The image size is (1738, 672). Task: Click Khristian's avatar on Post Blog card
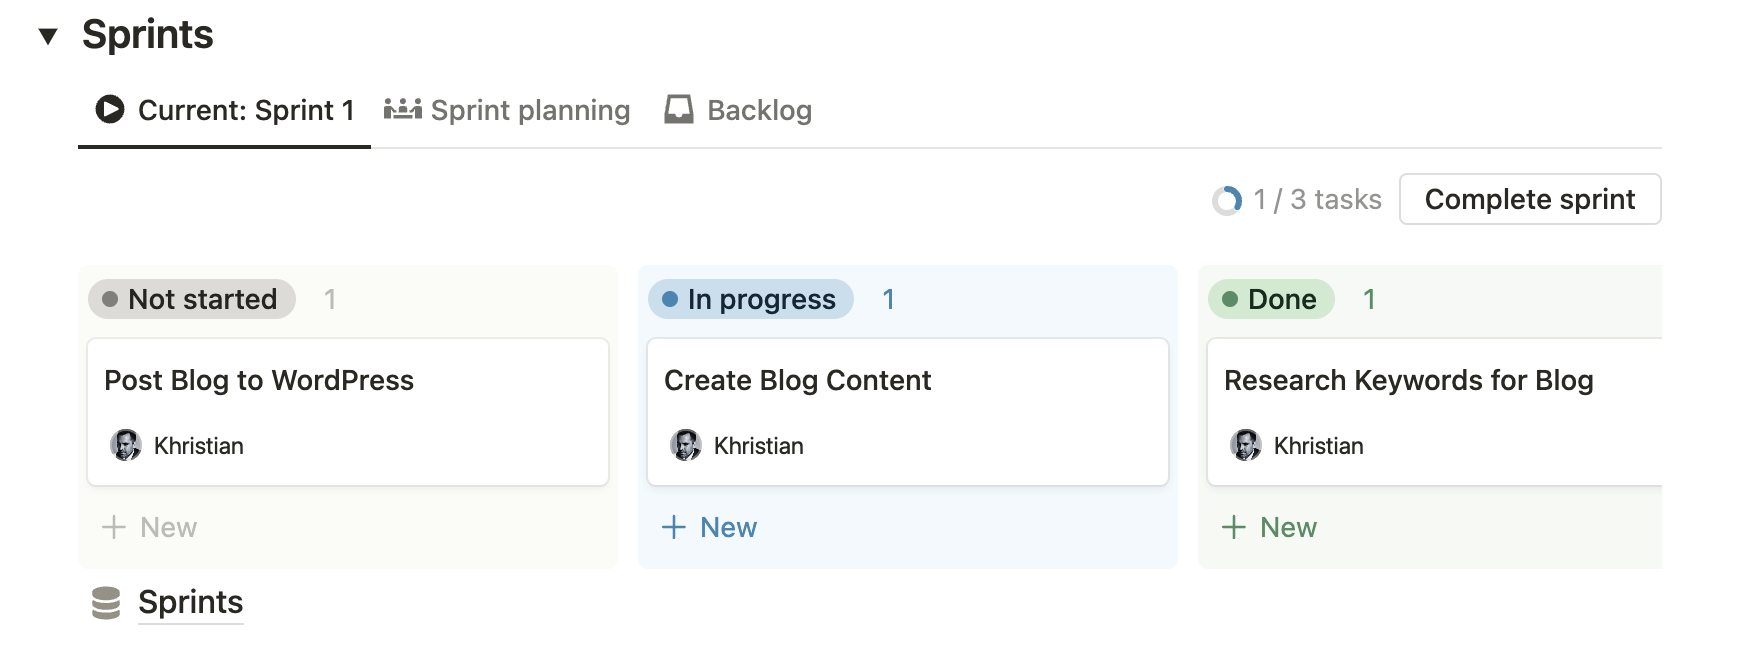point(126,445)
